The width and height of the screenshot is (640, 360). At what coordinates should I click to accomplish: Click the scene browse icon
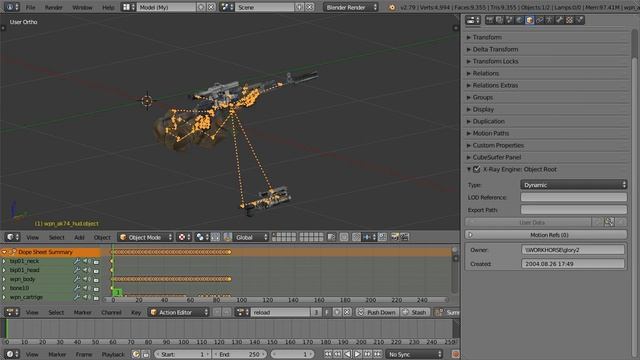point(227,7)
